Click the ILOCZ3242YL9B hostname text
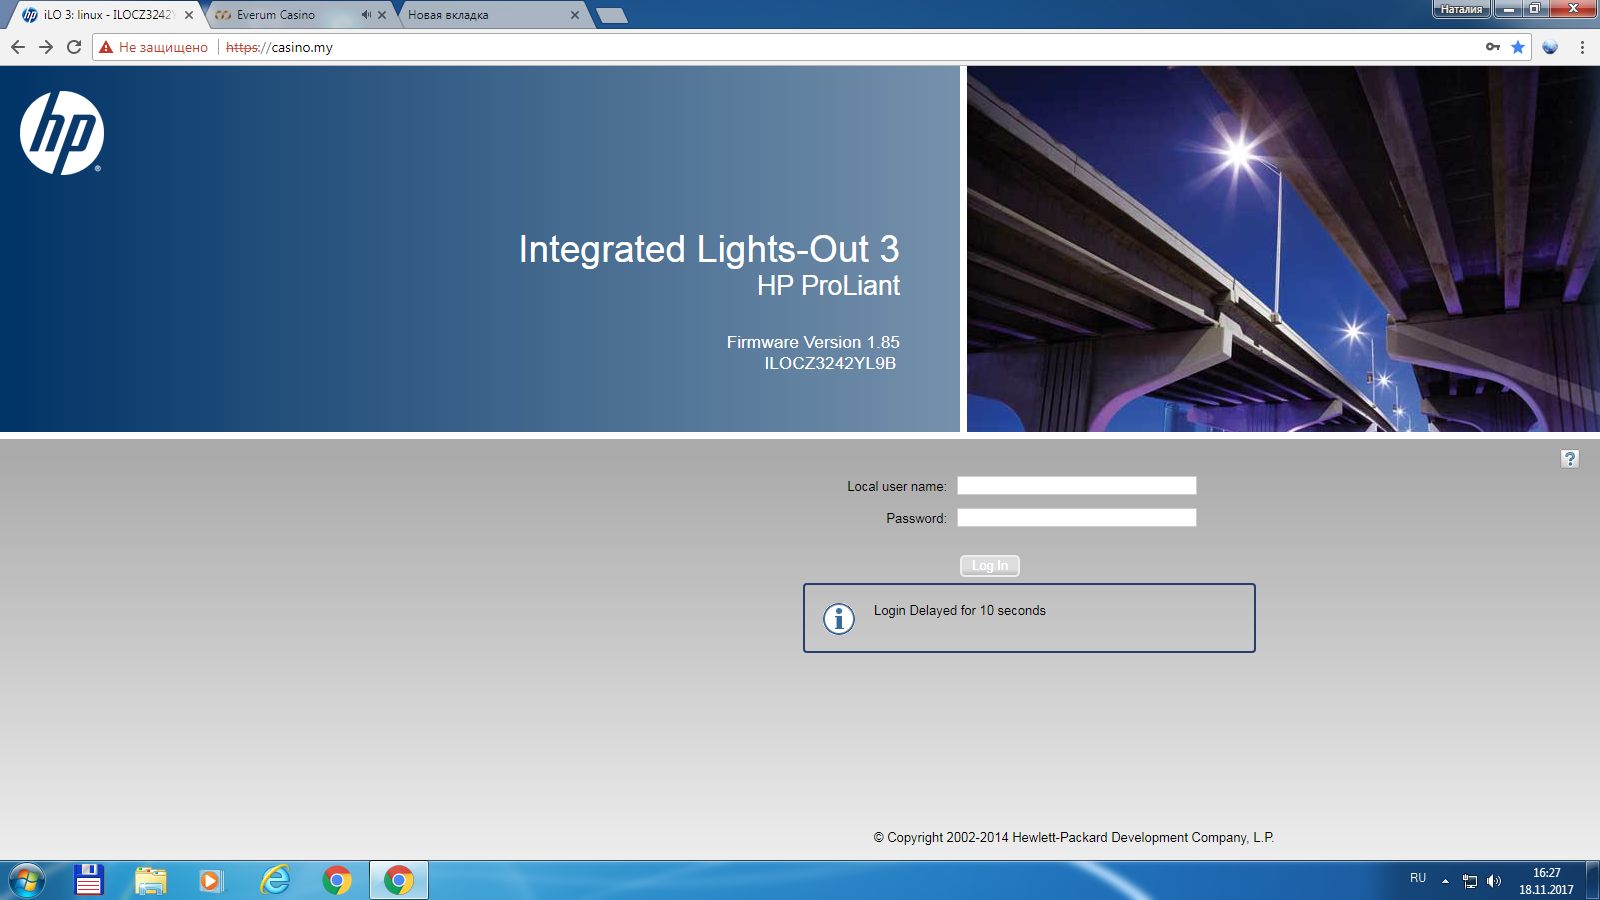Viewport: 1600px width, 900px height. pos(830,363)
